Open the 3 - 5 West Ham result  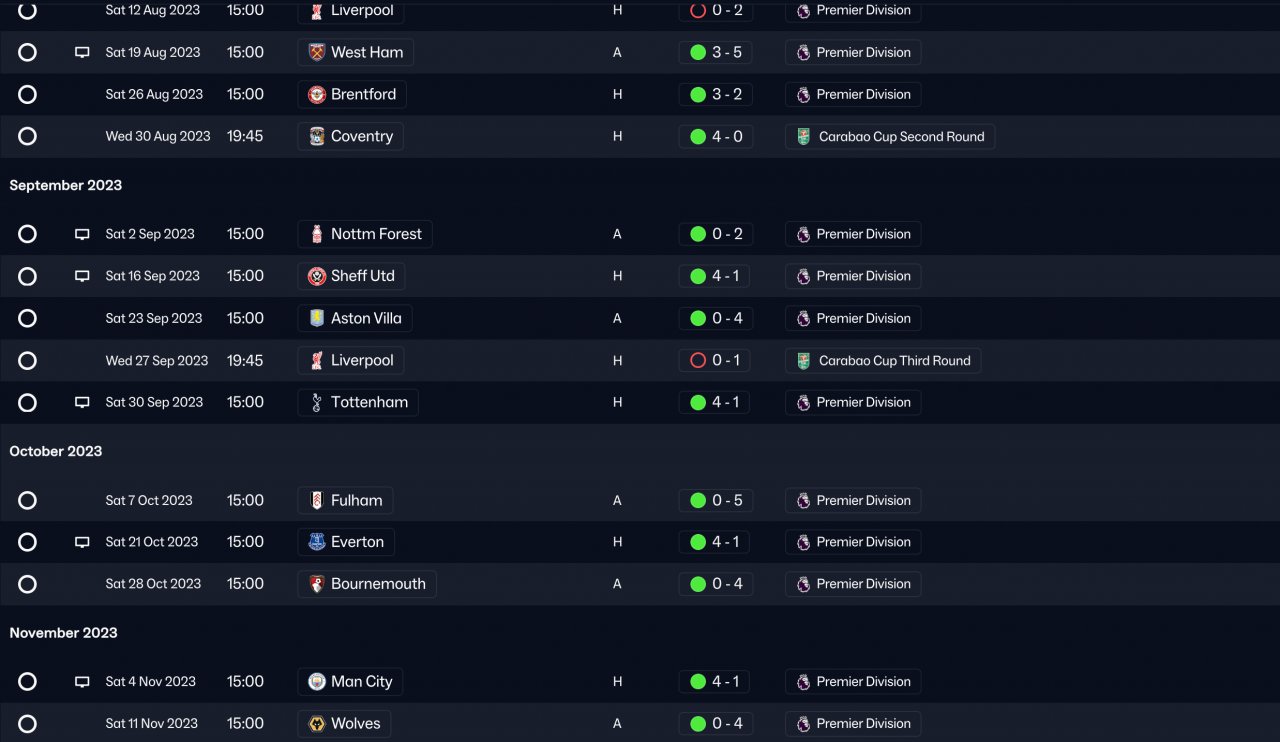pyautogui.click(x=726, y=53)
